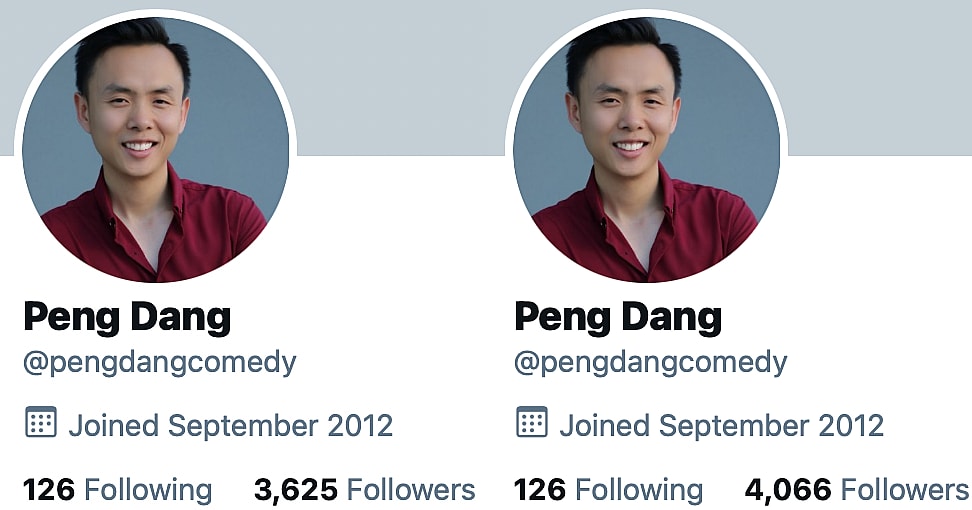Click the 4,066 follower count number
972x510 pixels.
pyautogui.click(x=788, y=490)
